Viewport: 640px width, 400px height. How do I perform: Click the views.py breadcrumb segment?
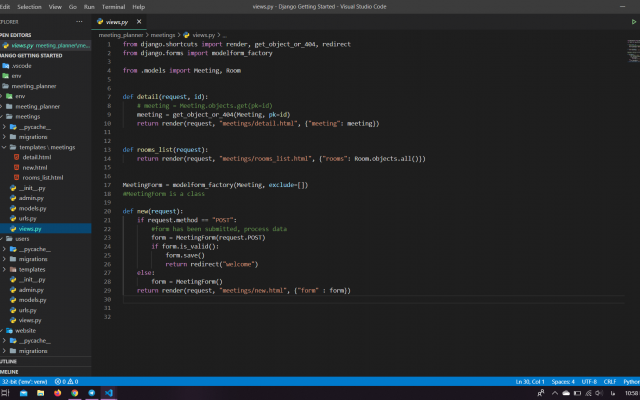[203, 35]
